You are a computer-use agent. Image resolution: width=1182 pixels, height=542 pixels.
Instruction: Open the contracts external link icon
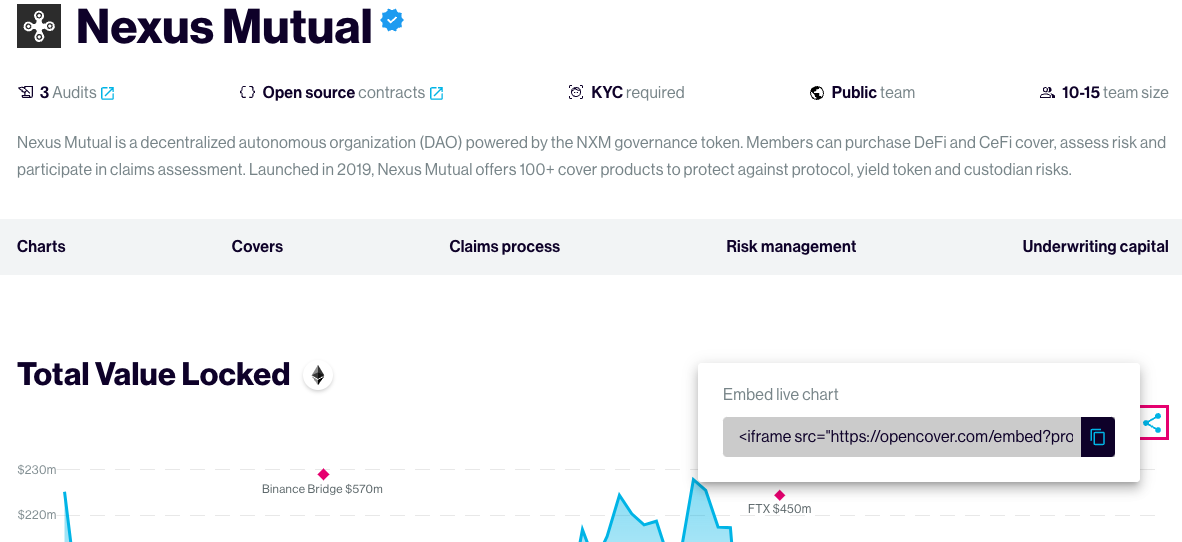436,93
